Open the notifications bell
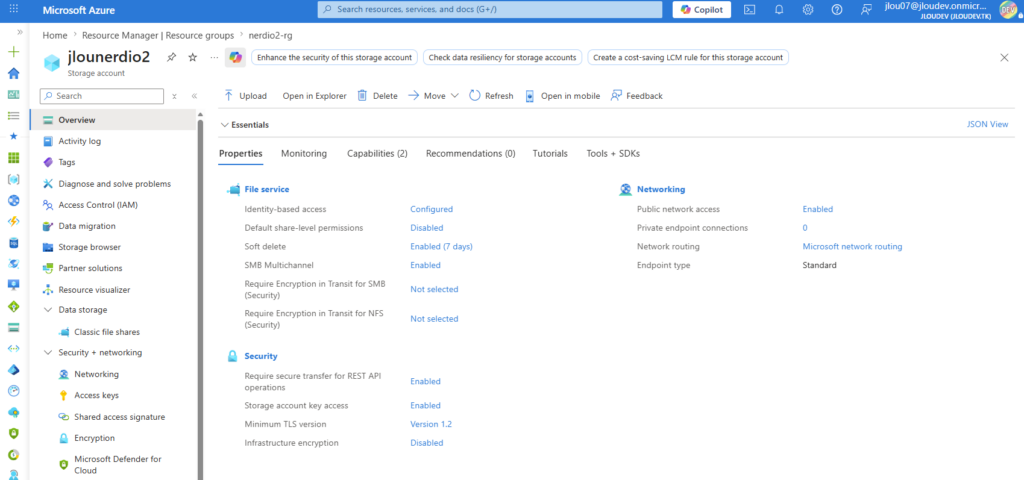 click(x=779, y=10)
